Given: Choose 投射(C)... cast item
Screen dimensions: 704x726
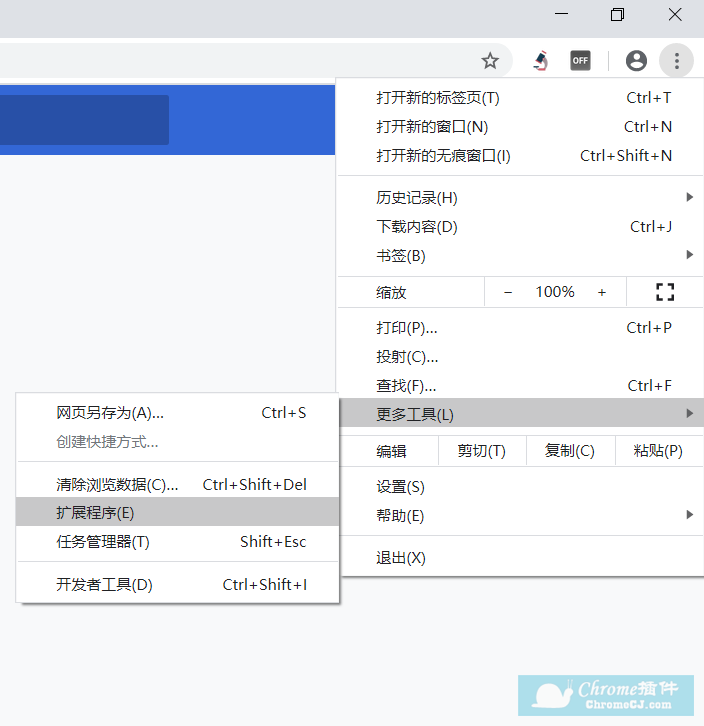Looking at the screenshot, I should point(521,357).
